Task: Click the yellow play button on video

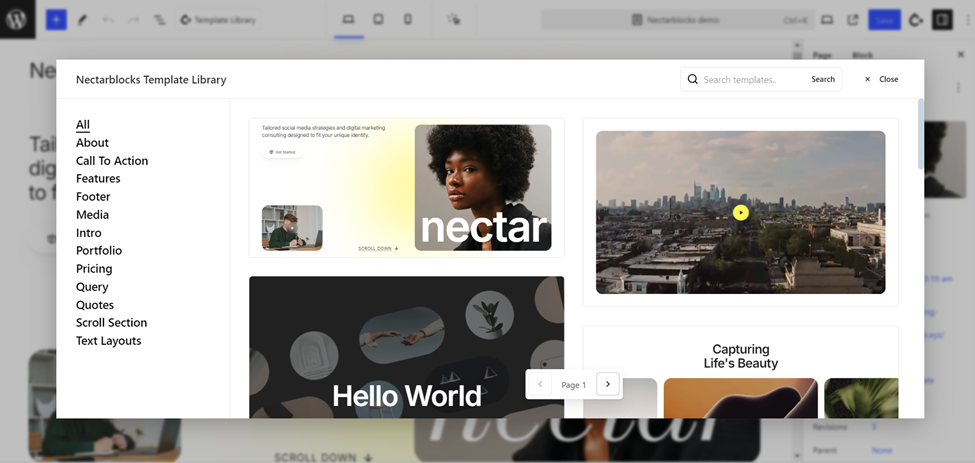Action: 741,213
